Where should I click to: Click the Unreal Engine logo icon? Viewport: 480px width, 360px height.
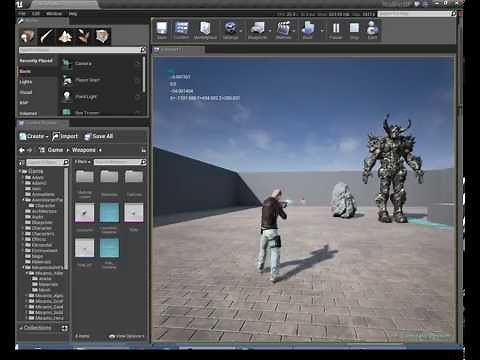point(20,4)
